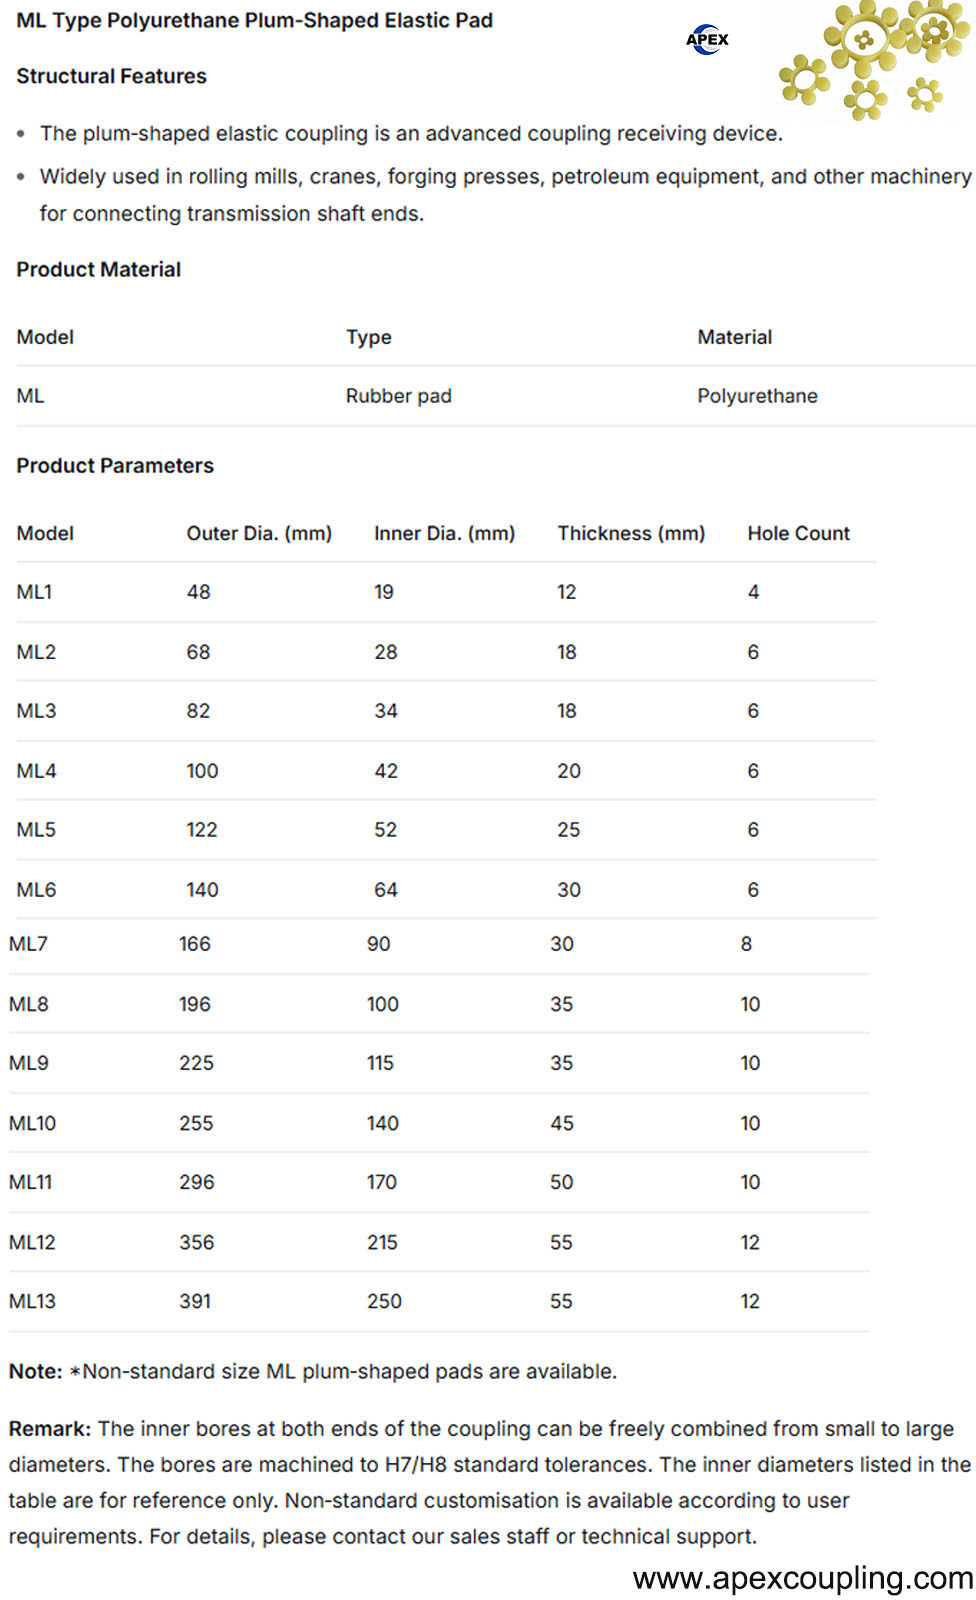Click the Product Material heading
The width and height of the screenshot is (976, 1600).
point(98,269)
